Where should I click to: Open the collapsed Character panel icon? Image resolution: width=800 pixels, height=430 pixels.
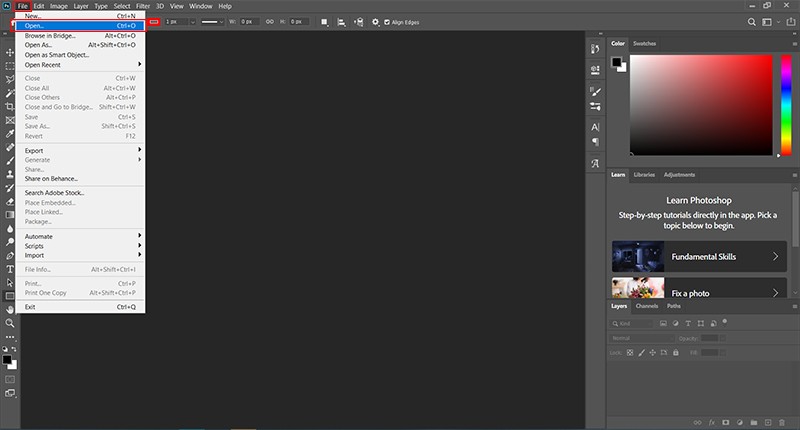(595, 127)
